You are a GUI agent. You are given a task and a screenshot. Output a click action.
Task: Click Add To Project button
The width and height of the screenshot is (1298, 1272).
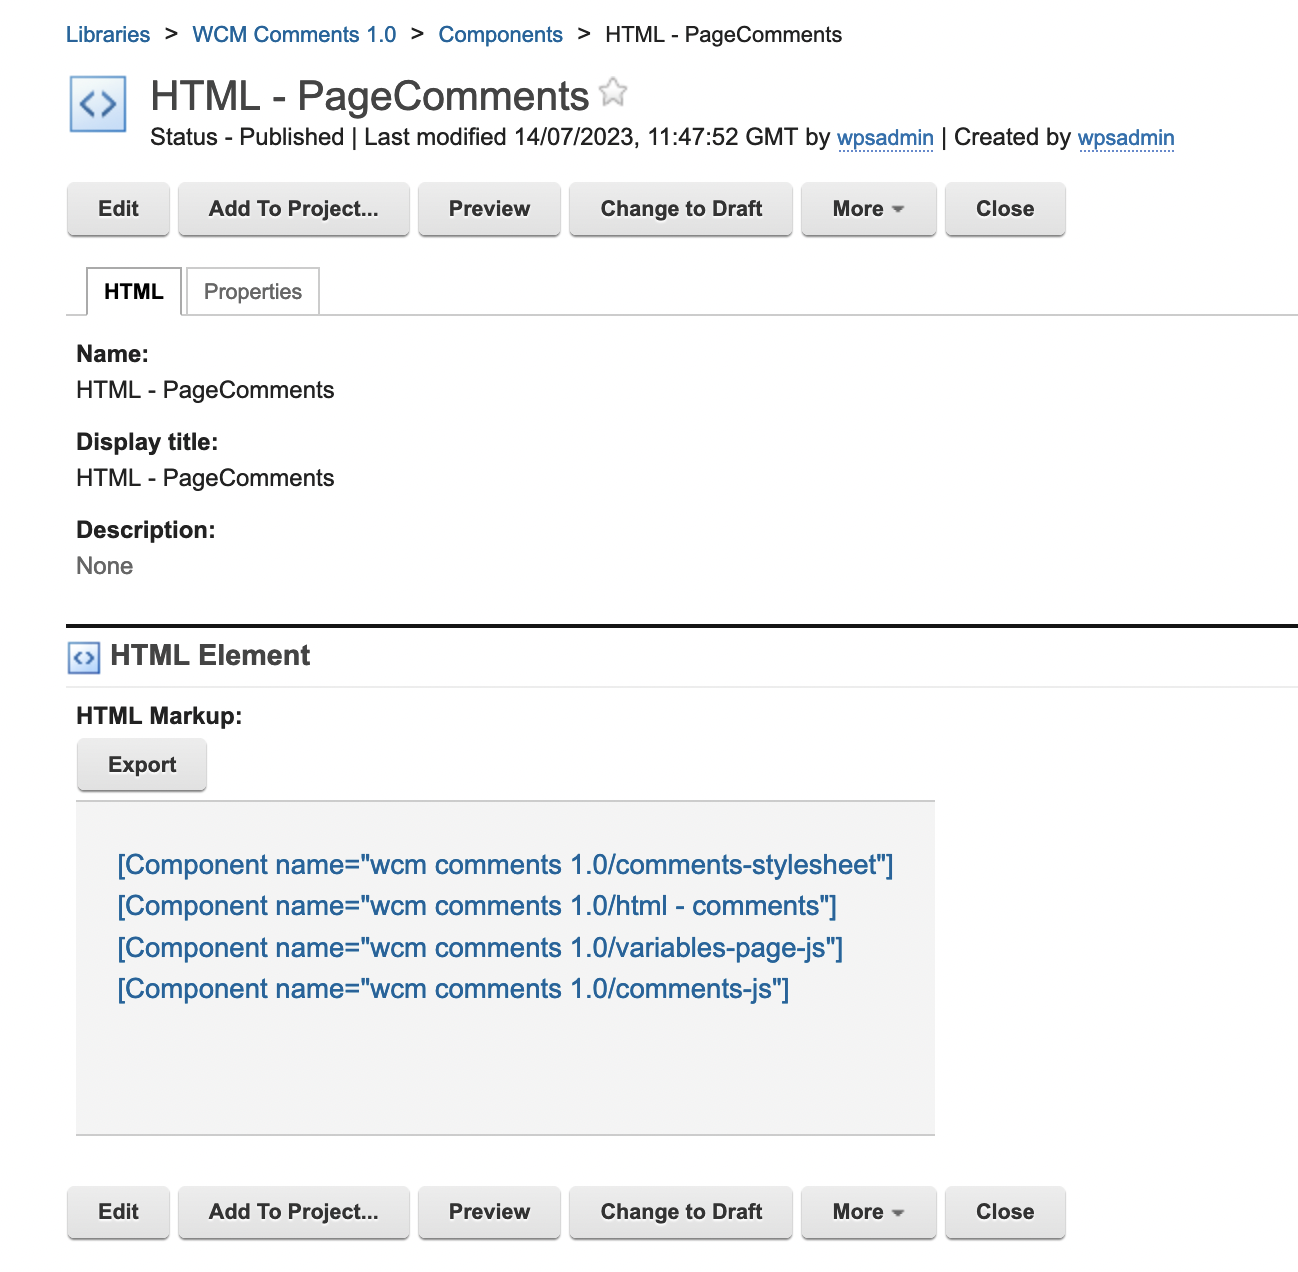pos(293,209)
